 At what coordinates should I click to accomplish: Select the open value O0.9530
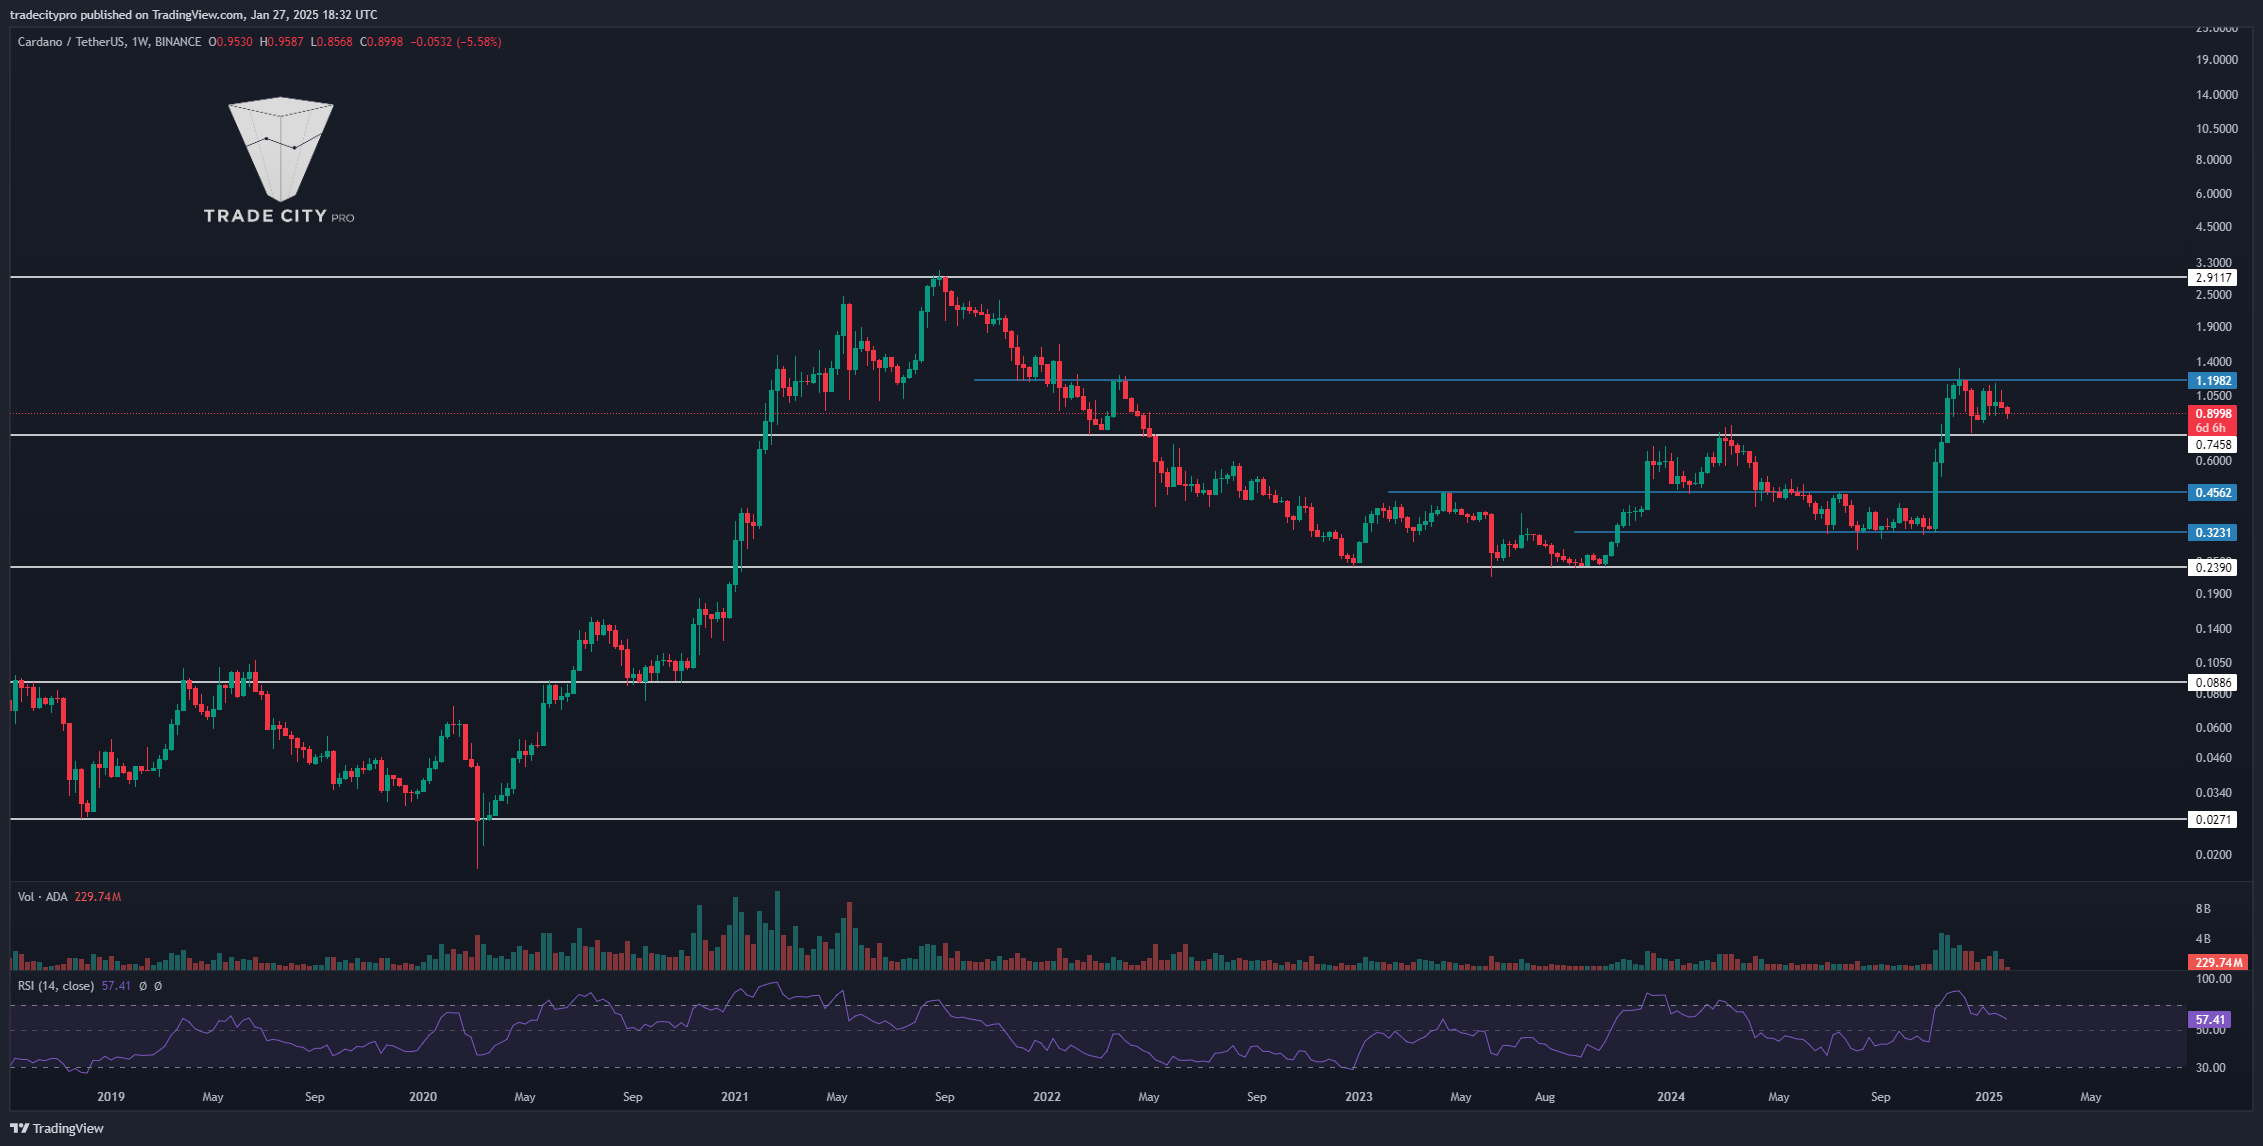(230, 42)
